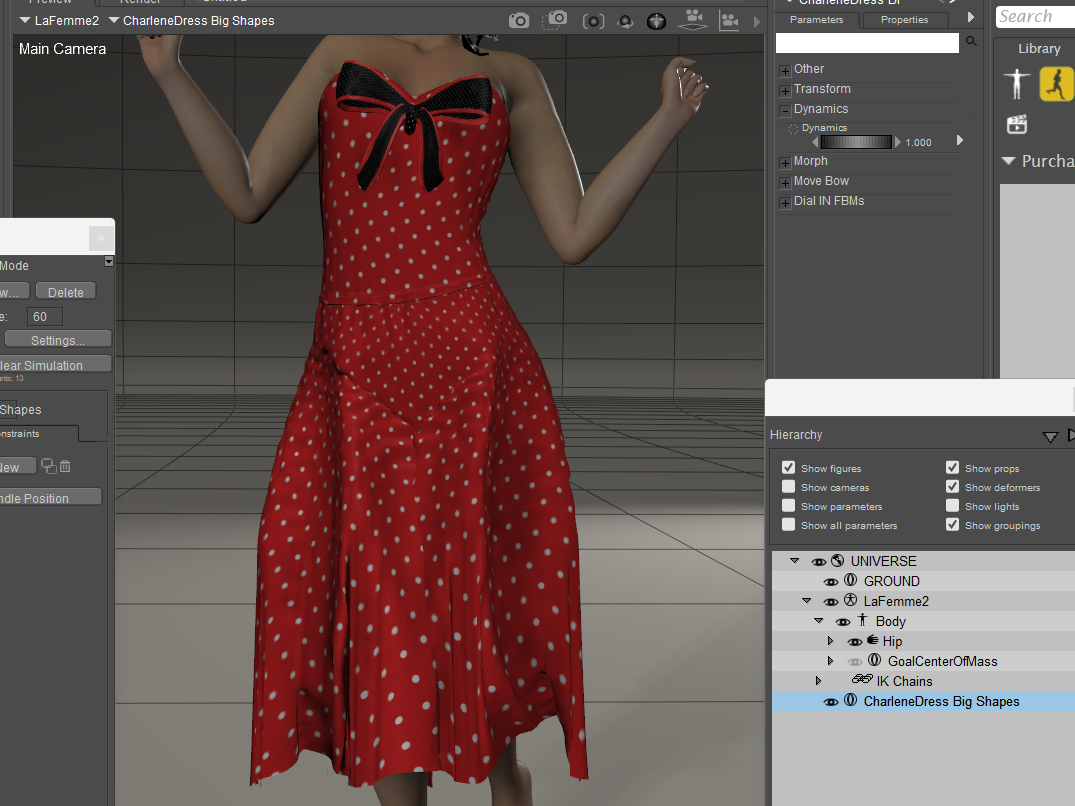Enable the Show lights checkbox
Image resolution: width=1075 pixels, height=806 pixels.
point(953,506)
